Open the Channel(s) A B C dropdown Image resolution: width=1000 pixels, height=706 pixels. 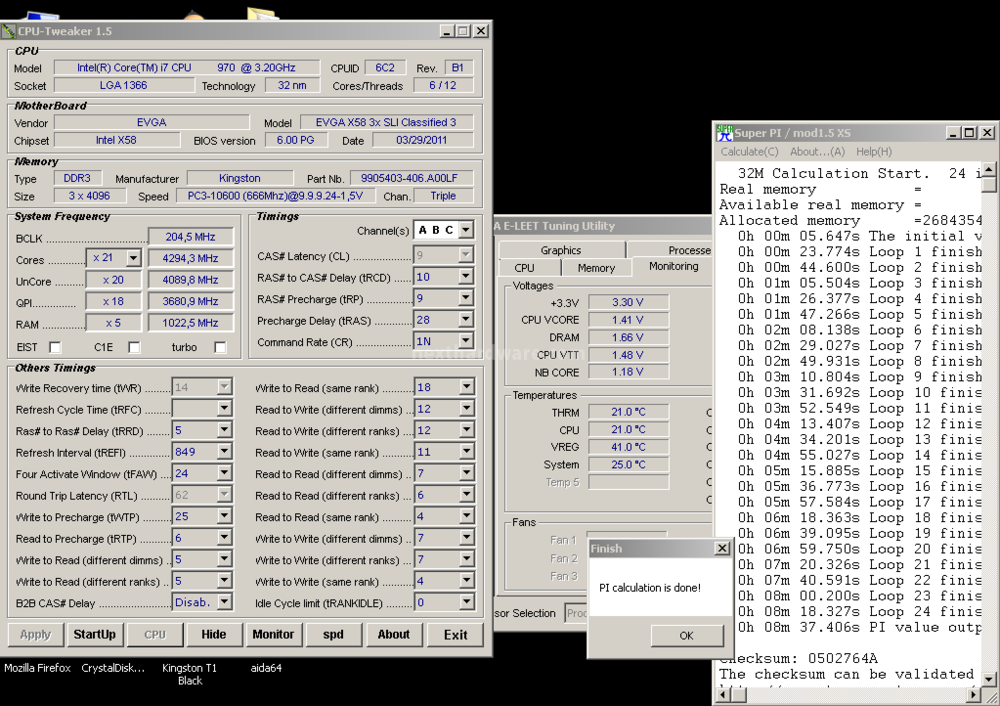tap(466, 230)
